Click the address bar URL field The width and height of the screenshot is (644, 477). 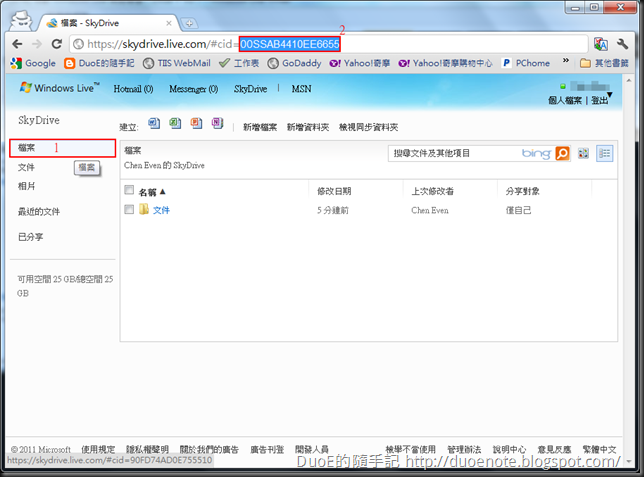tap(329, 44)
